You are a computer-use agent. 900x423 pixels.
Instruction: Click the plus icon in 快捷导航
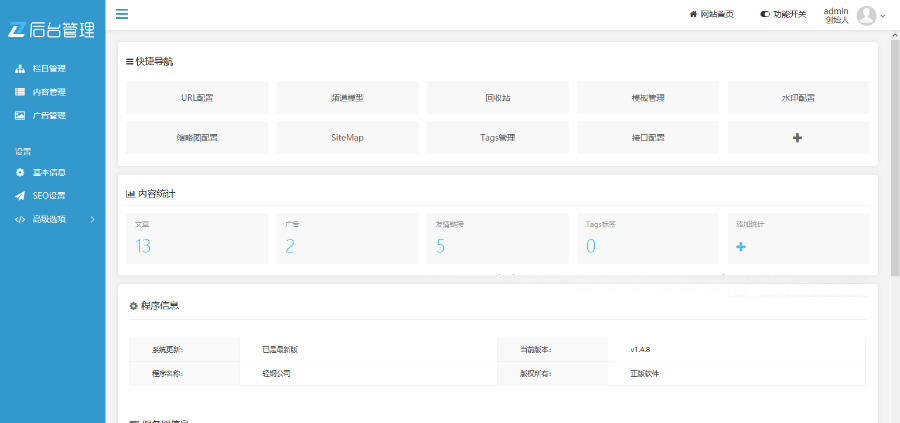[797, 137]
